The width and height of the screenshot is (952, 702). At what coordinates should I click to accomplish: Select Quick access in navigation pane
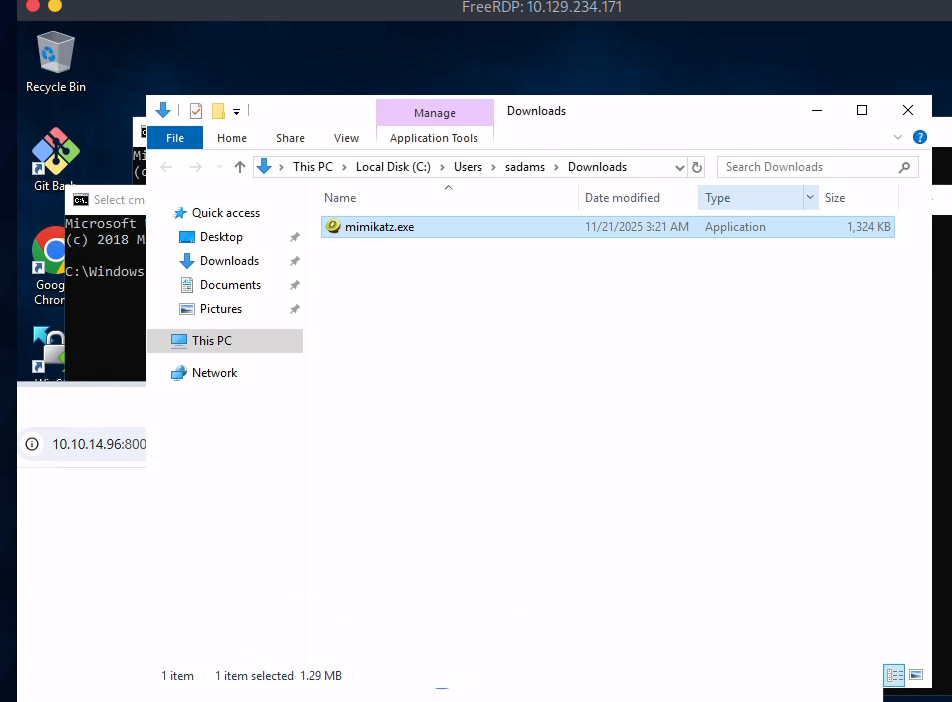pyautogui.click(x=225, y=213)
